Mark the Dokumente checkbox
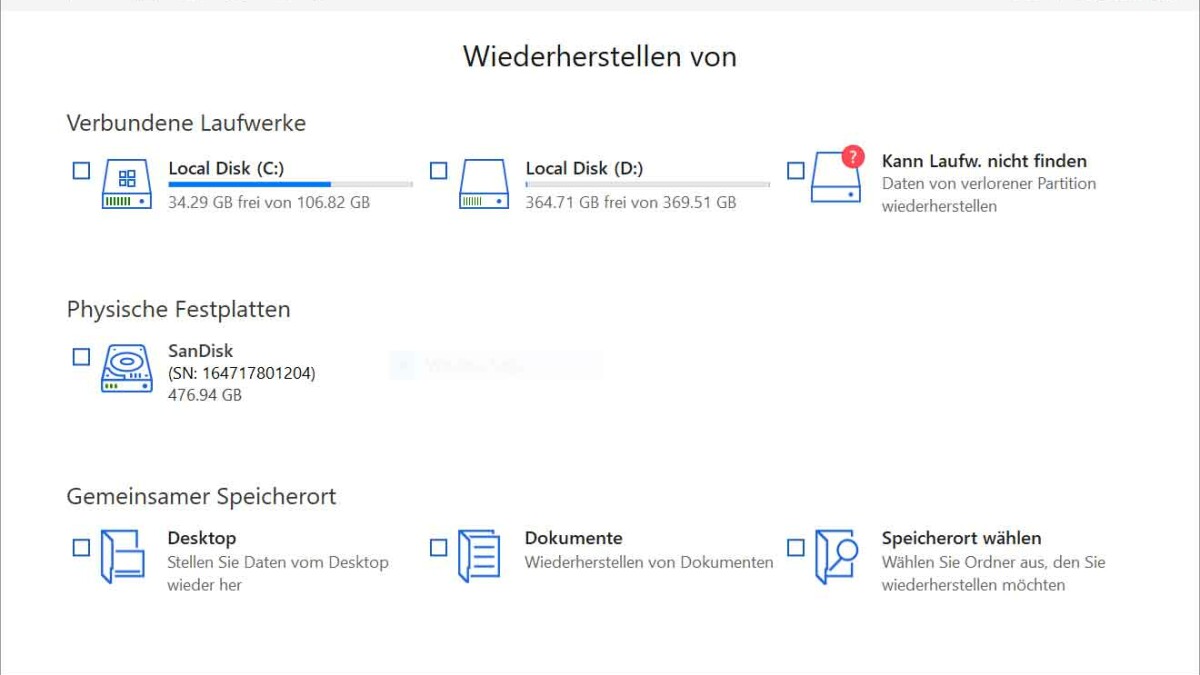Screen dimensions: 1200x675 (439, 547)
